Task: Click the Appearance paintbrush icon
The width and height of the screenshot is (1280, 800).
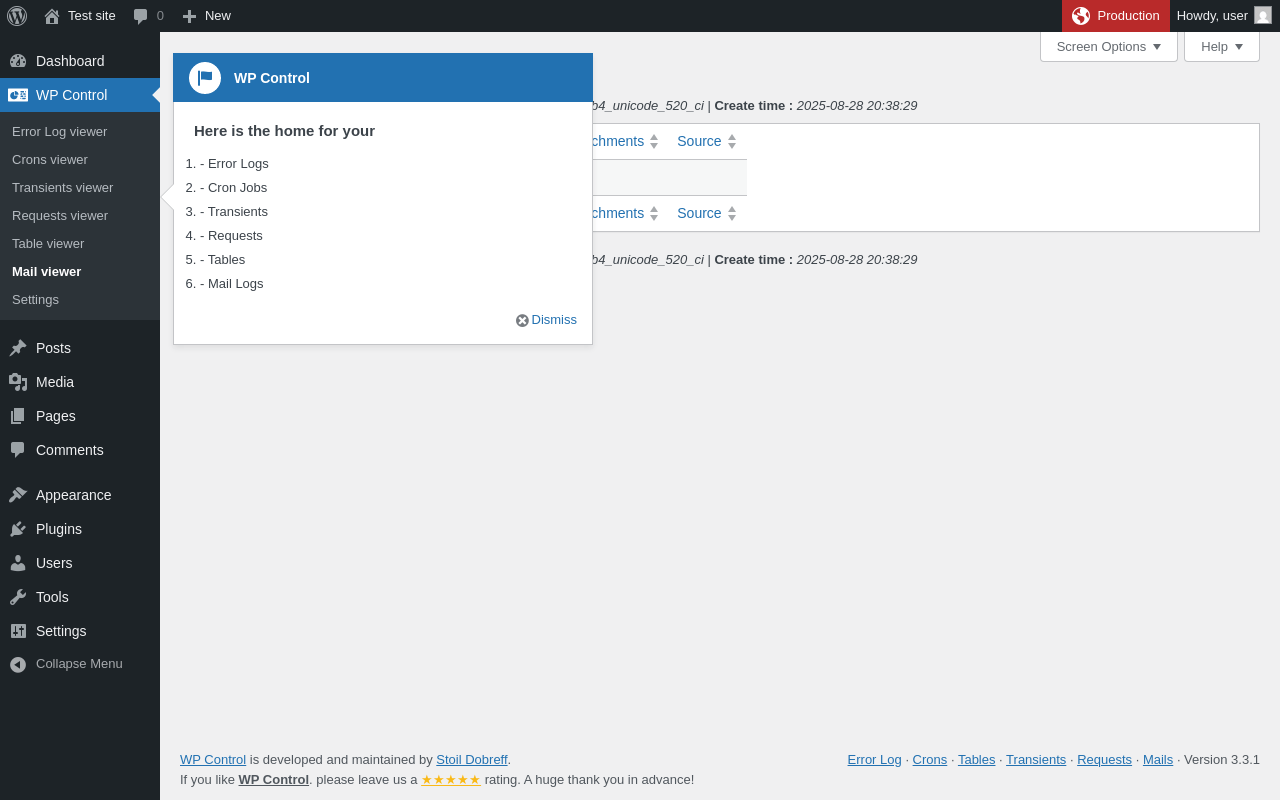Action: point(18,495)
